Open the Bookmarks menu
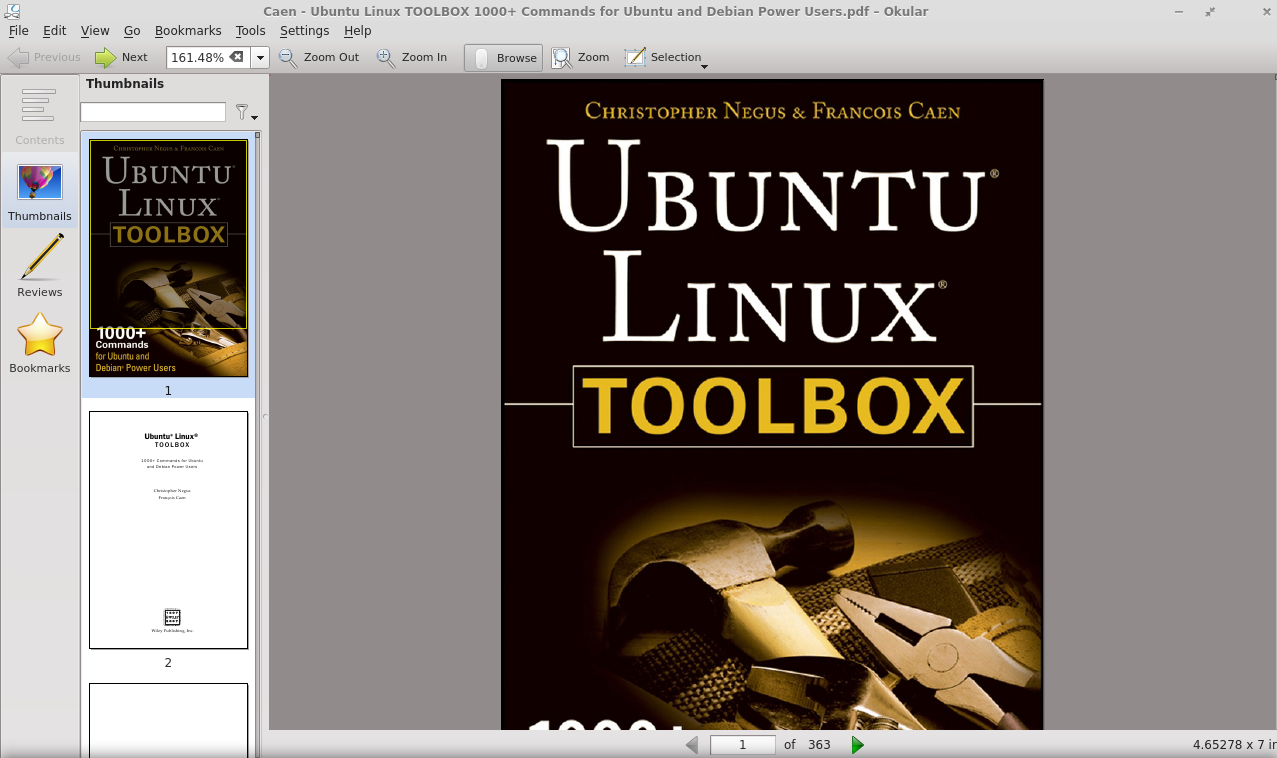The image size is (1277, 758). [188, 31]
